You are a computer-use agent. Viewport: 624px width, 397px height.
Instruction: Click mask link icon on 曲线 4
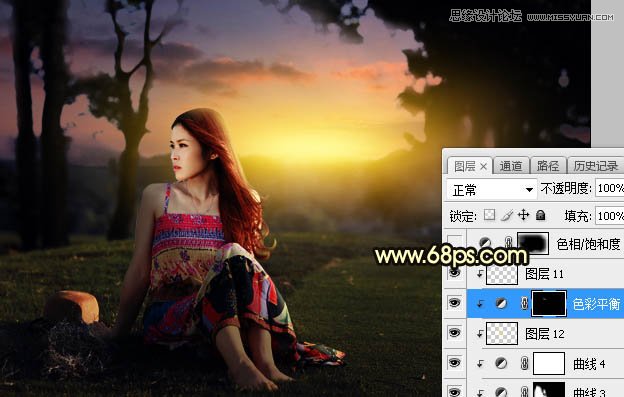525,363
